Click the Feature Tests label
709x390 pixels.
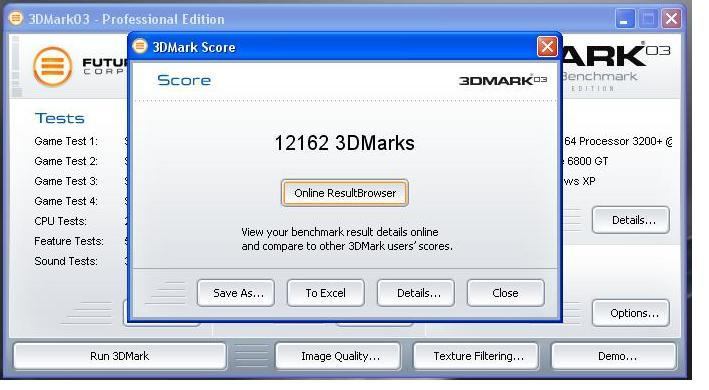(69, 241)
